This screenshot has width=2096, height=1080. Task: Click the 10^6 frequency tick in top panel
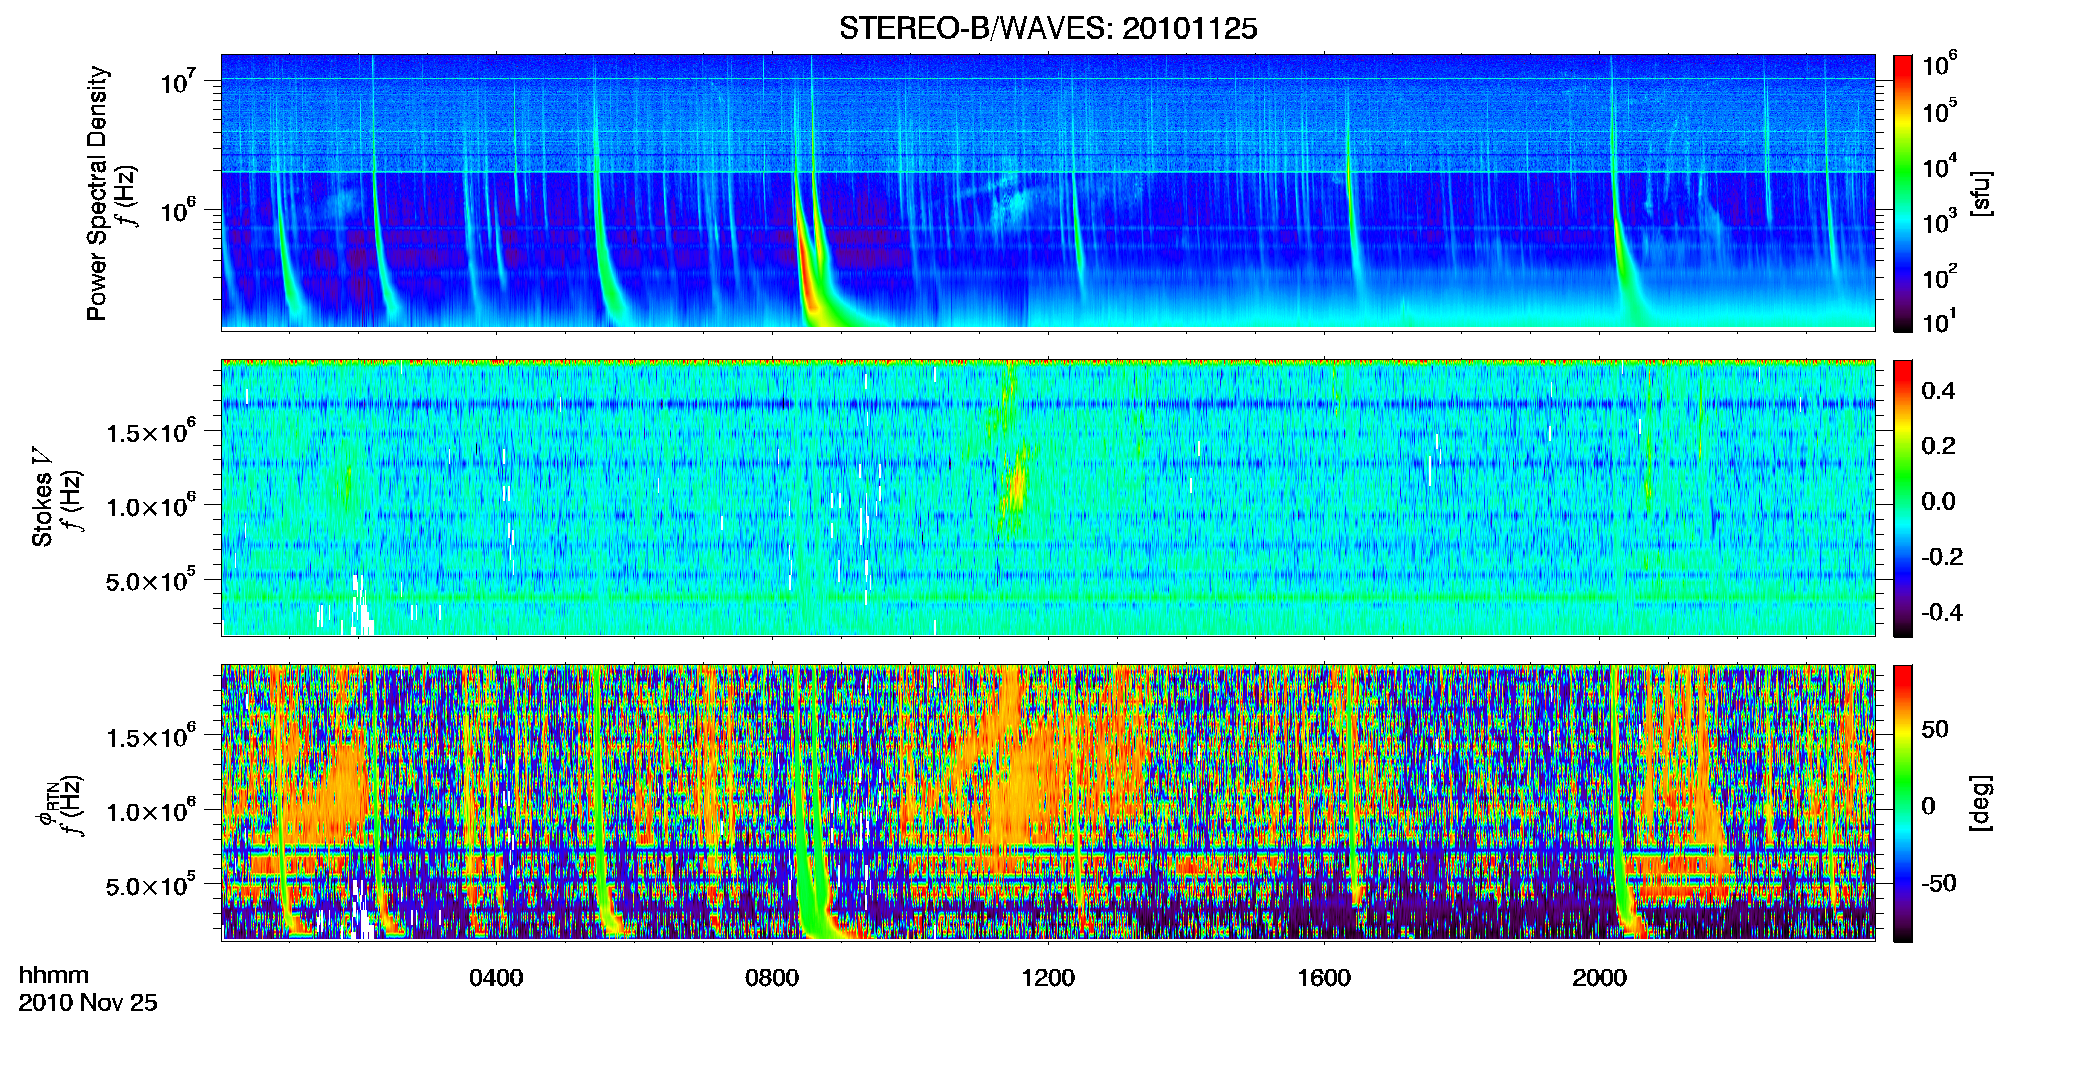(177, 211)
